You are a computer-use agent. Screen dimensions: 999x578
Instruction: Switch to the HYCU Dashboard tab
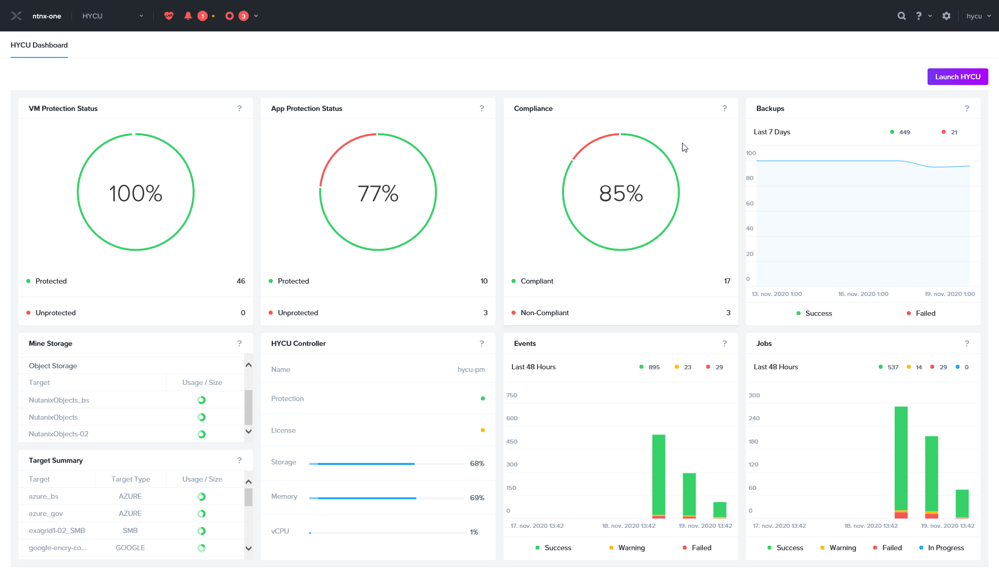point(37,45)
